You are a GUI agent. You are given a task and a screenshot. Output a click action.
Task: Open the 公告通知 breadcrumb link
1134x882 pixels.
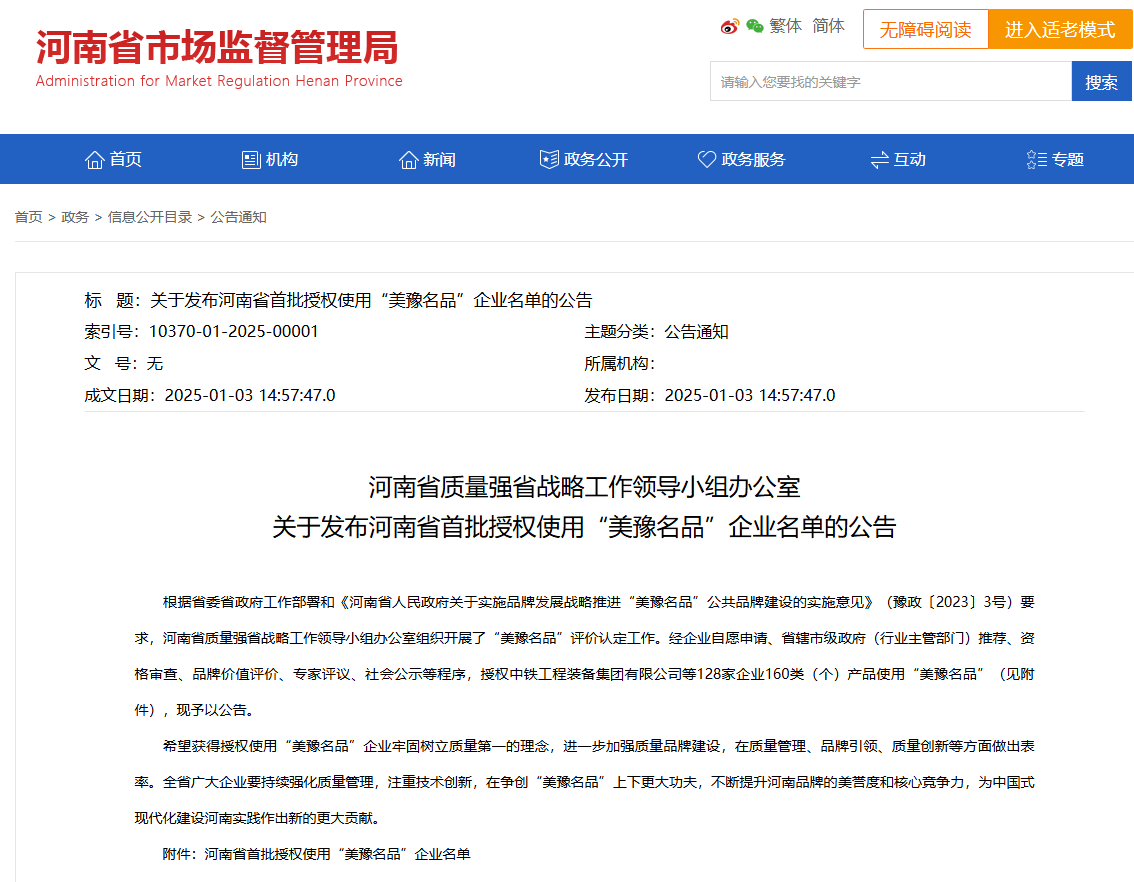pos(239,216)
